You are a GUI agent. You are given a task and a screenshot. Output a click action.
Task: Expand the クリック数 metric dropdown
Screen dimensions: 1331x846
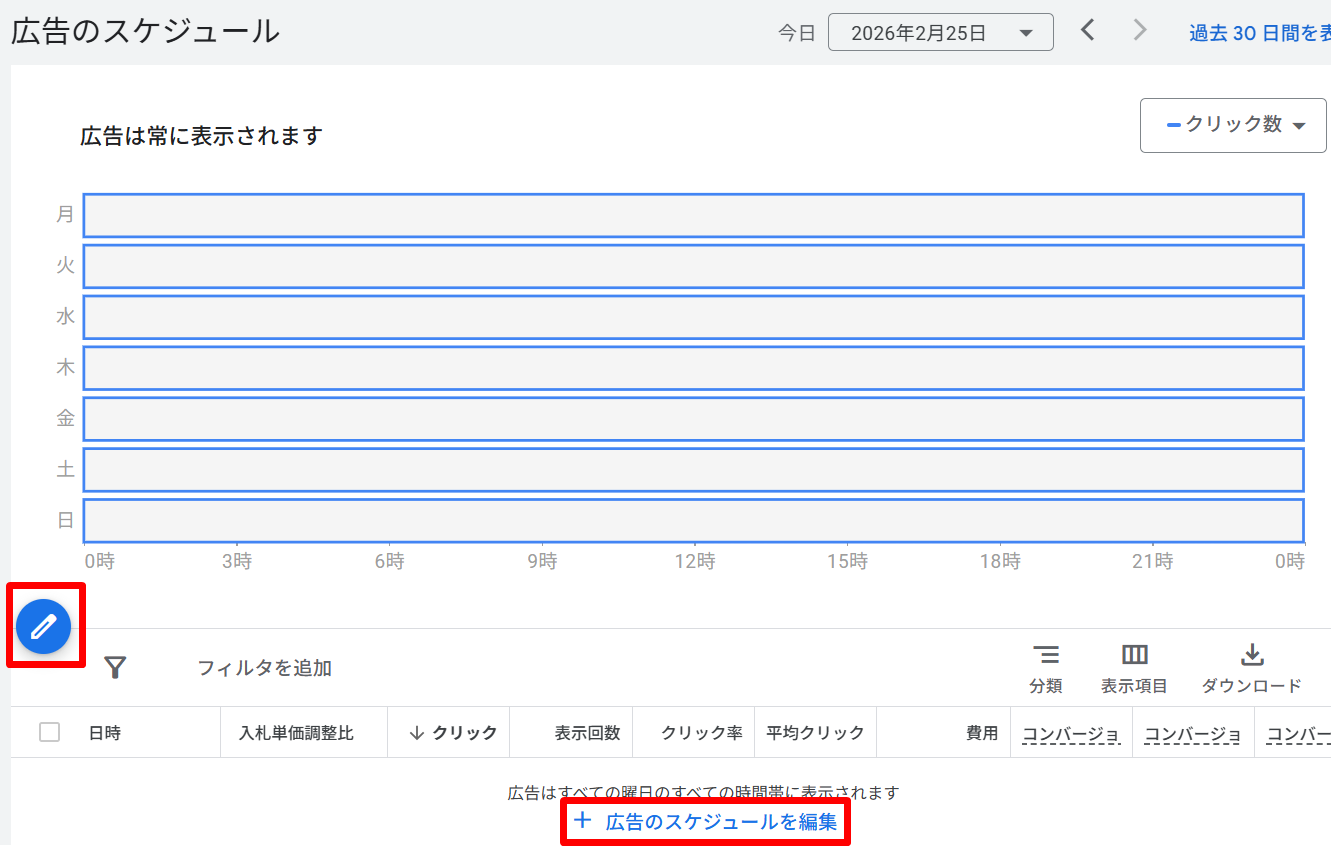click(1233, 125)
